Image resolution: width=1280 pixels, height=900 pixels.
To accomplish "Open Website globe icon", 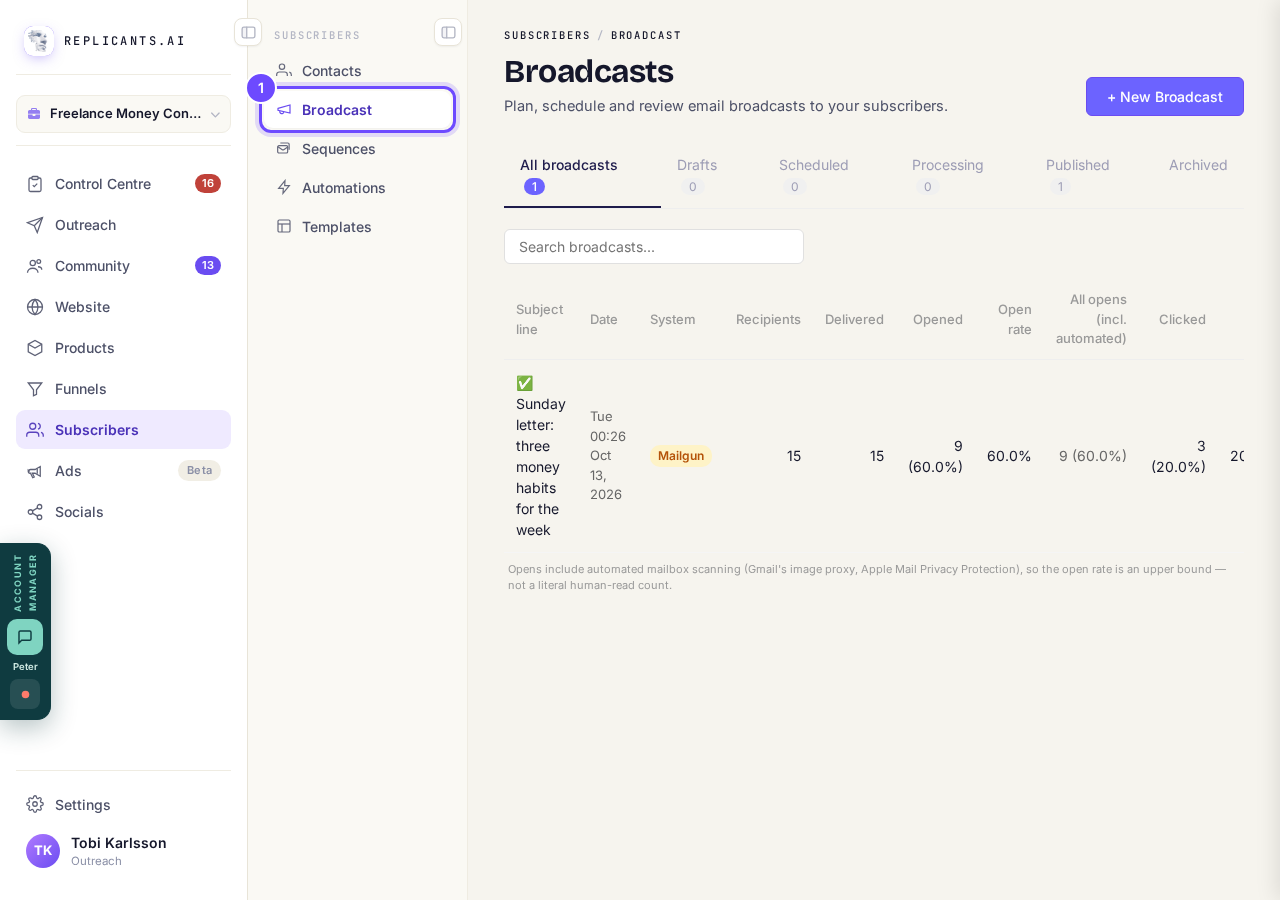I will 35,307.
